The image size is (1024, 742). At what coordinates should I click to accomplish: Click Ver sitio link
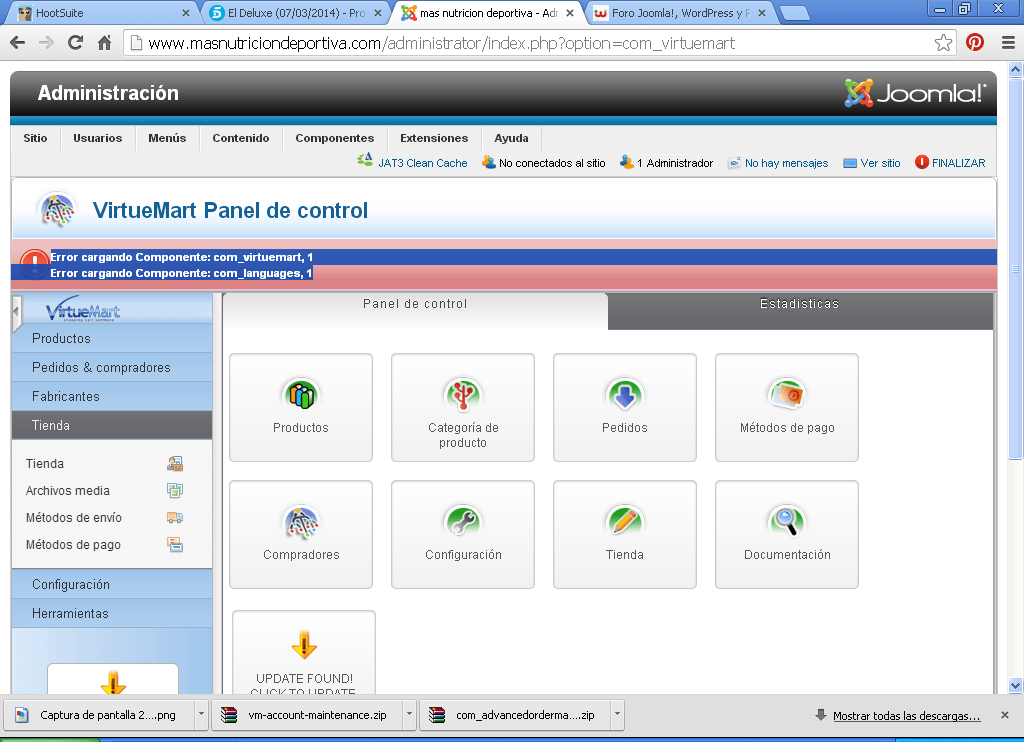(880, 163)
